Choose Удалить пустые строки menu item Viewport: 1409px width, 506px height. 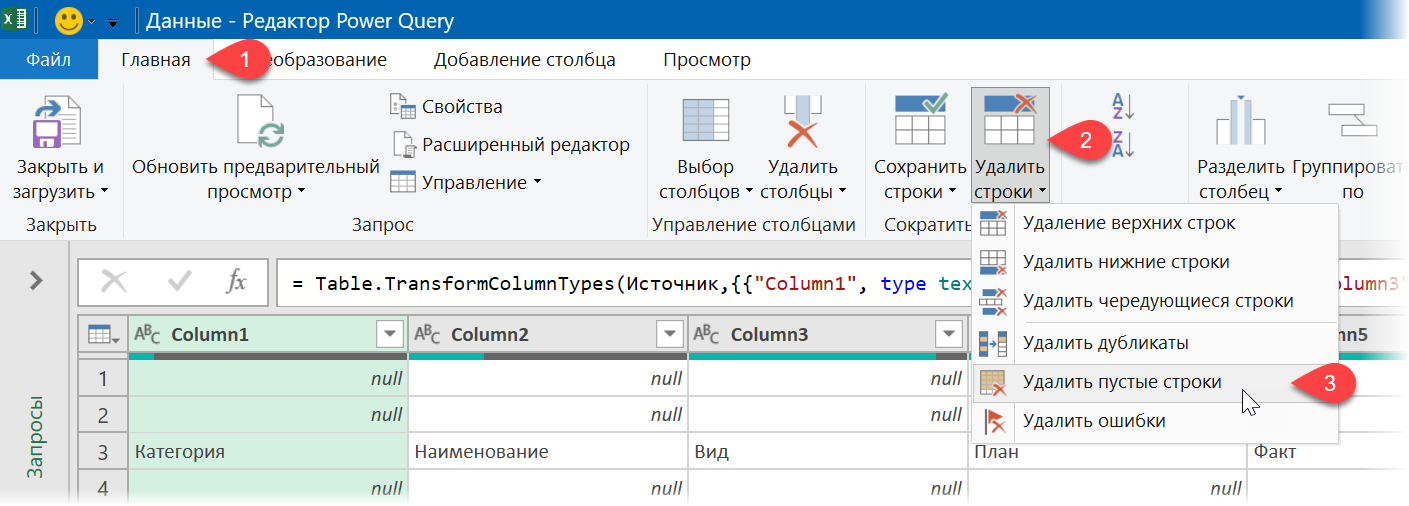point(1155,382)
